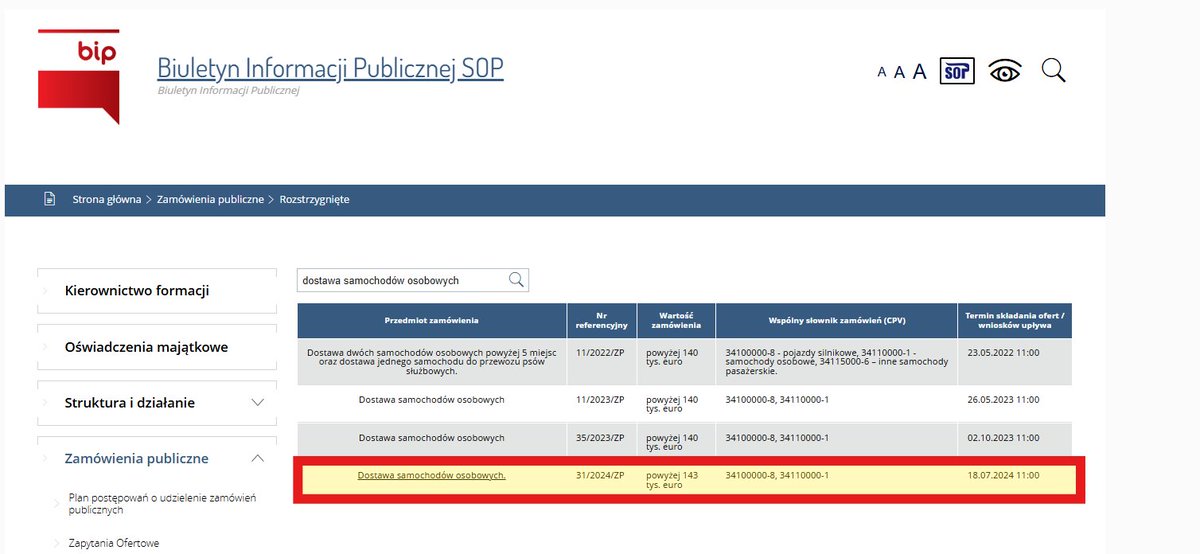1200x554 pixels.
Task: Toggle high-contrast eye icon
Action: tap(1005, 71)
